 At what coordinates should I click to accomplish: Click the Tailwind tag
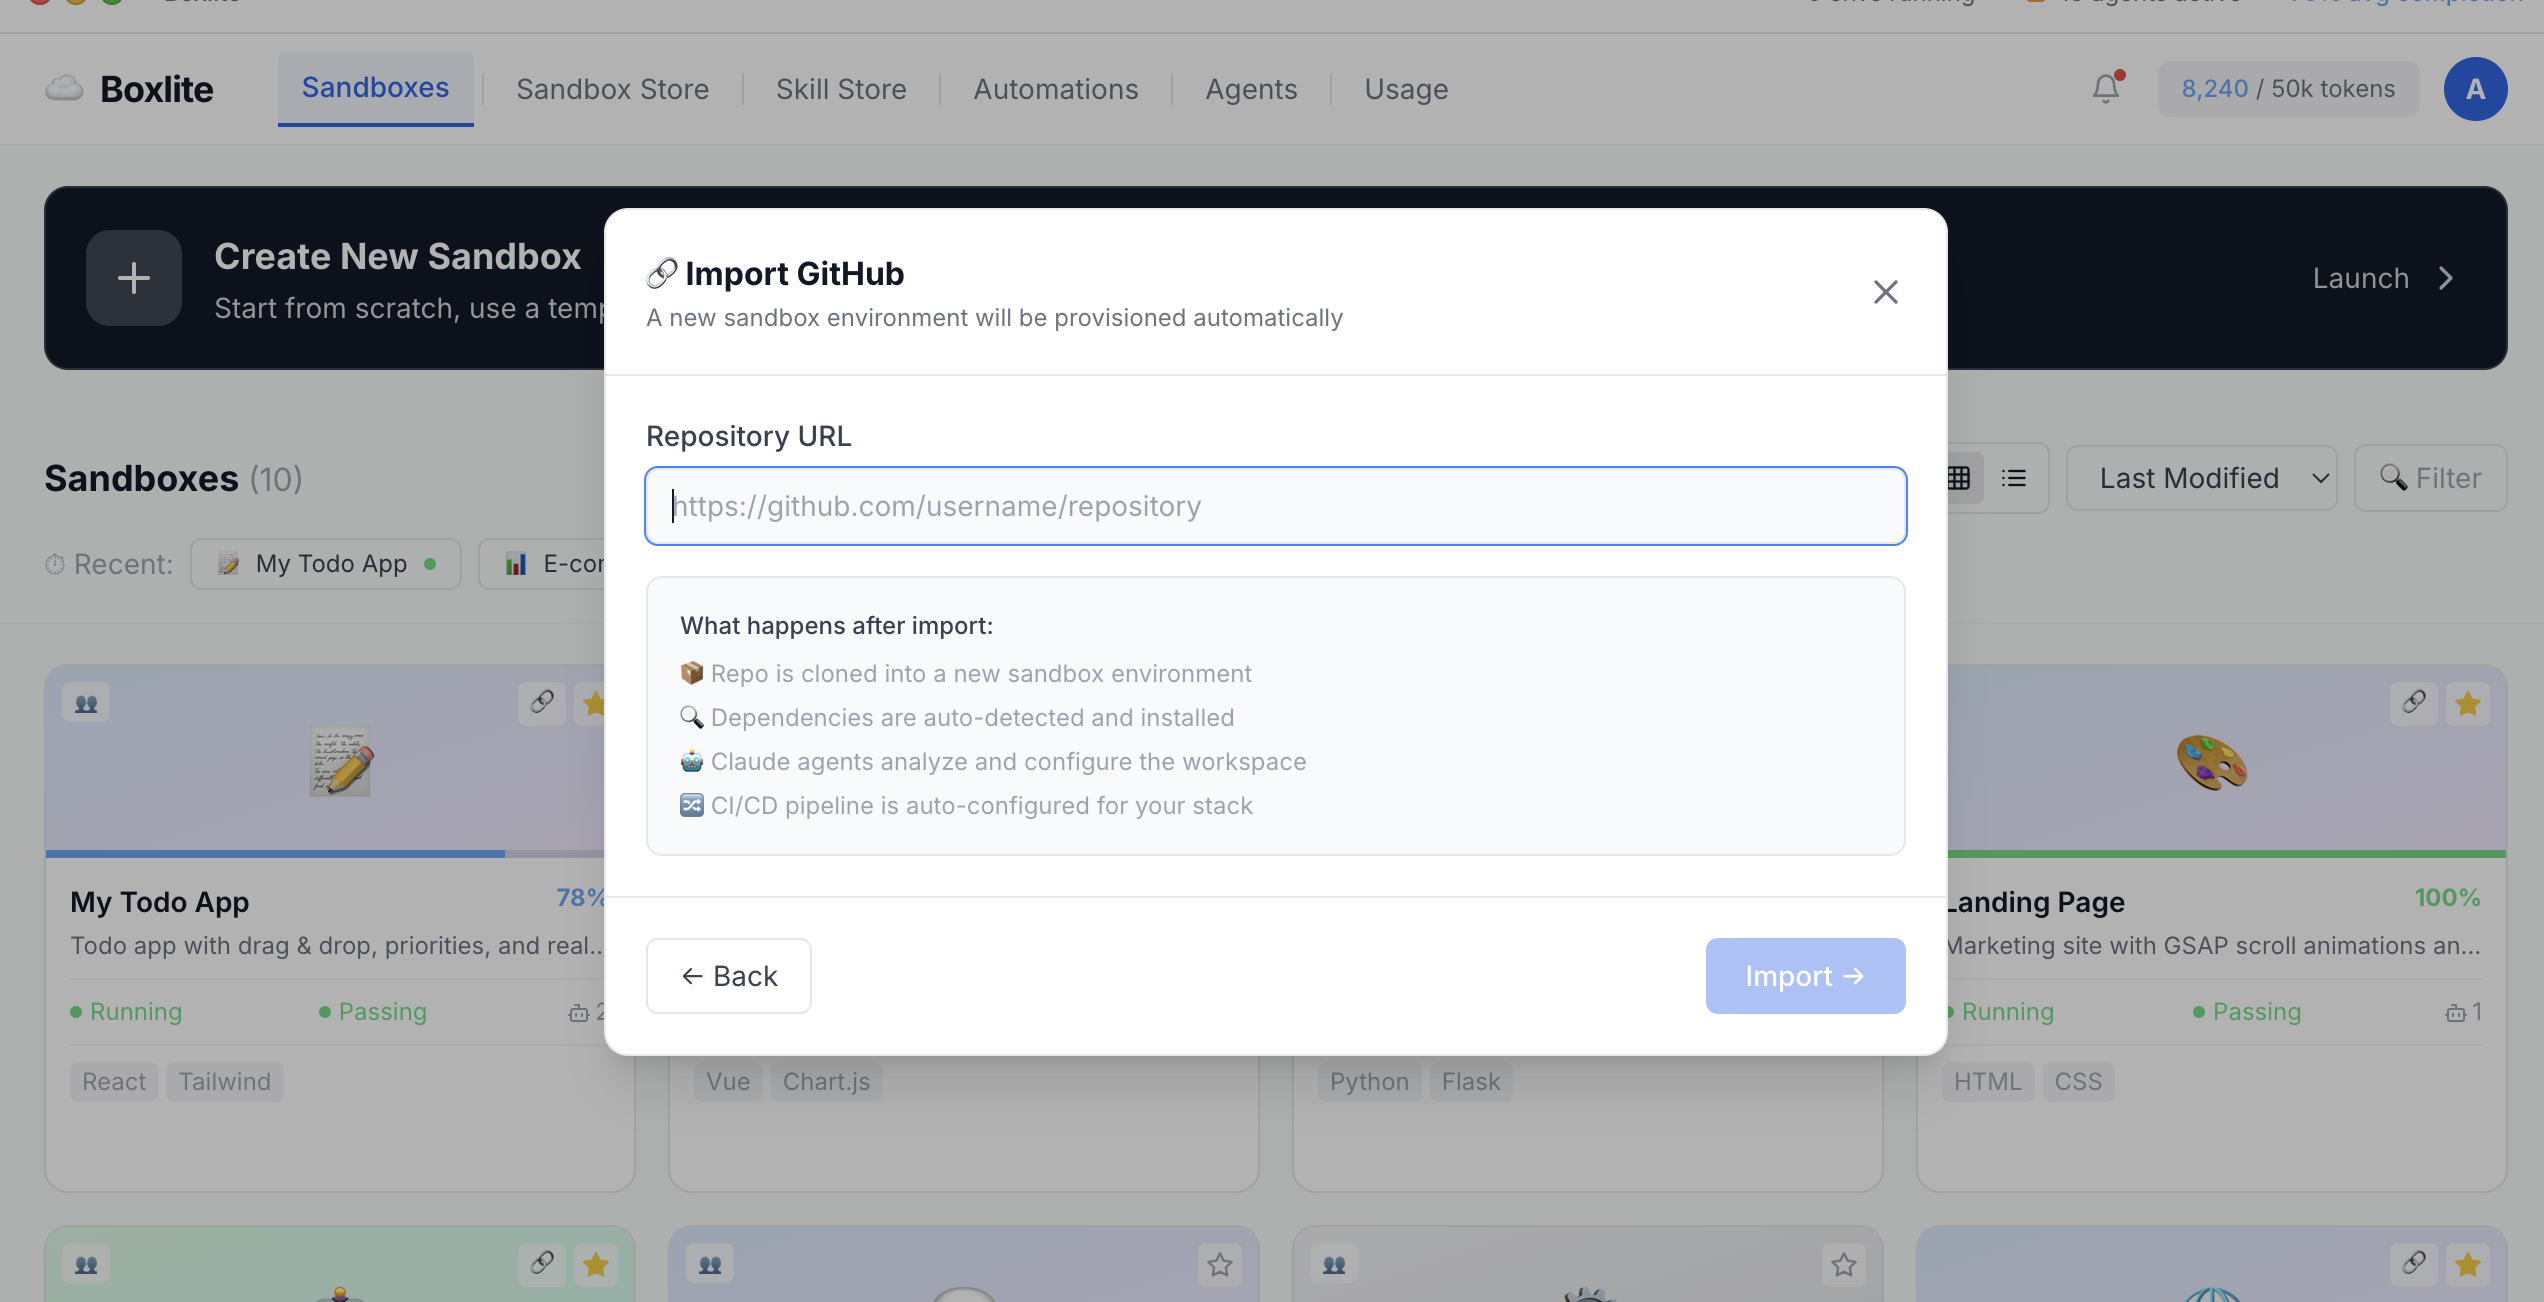pyautogui.click(x=225, y=1082)
